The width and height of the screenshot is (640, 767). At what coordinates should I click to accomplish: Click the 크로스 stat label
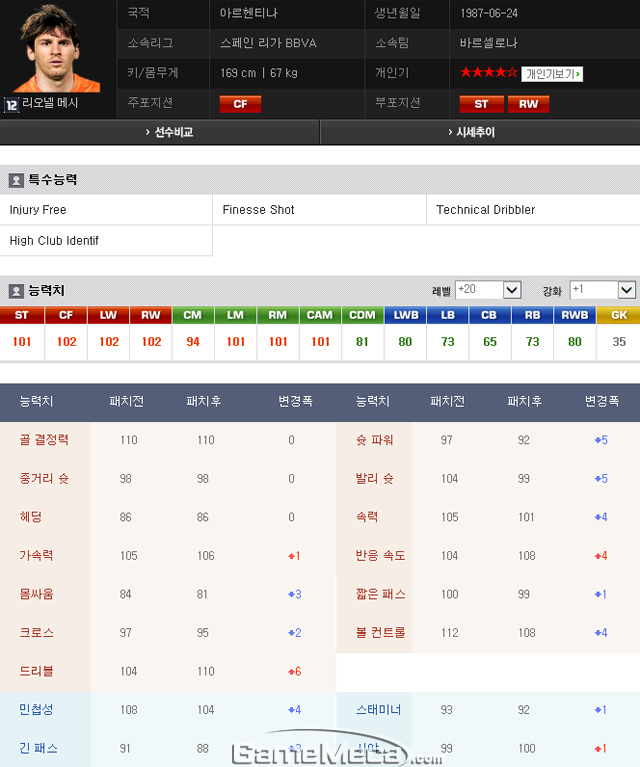(x=36, y=632)
